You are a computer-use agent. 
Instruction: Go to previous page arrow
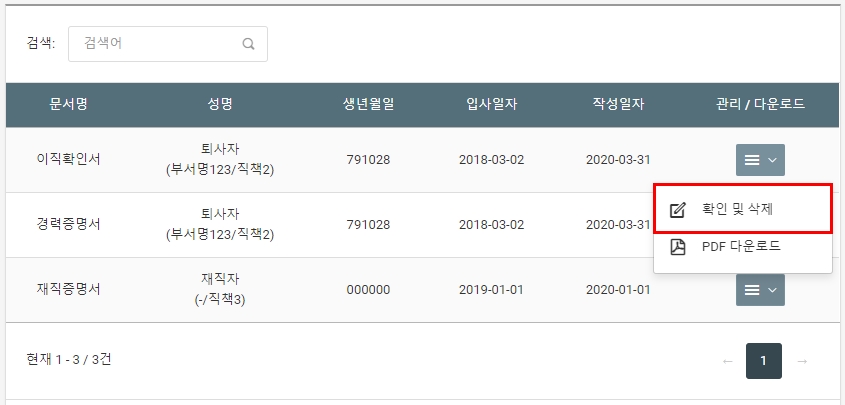[728, 361]
